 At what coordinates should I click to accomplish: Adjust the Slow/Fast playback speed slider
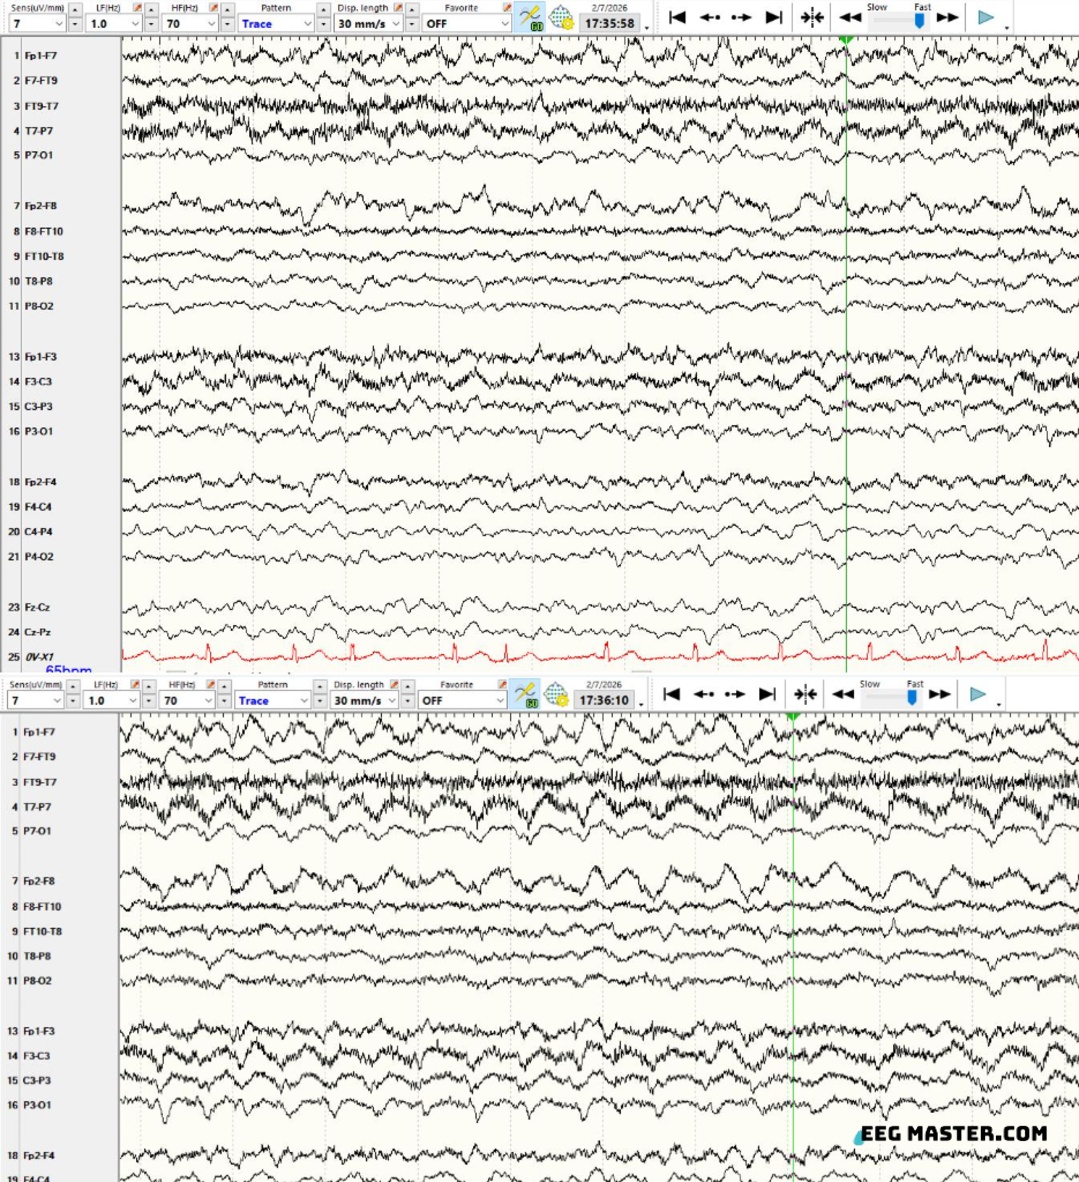point(918,17)
